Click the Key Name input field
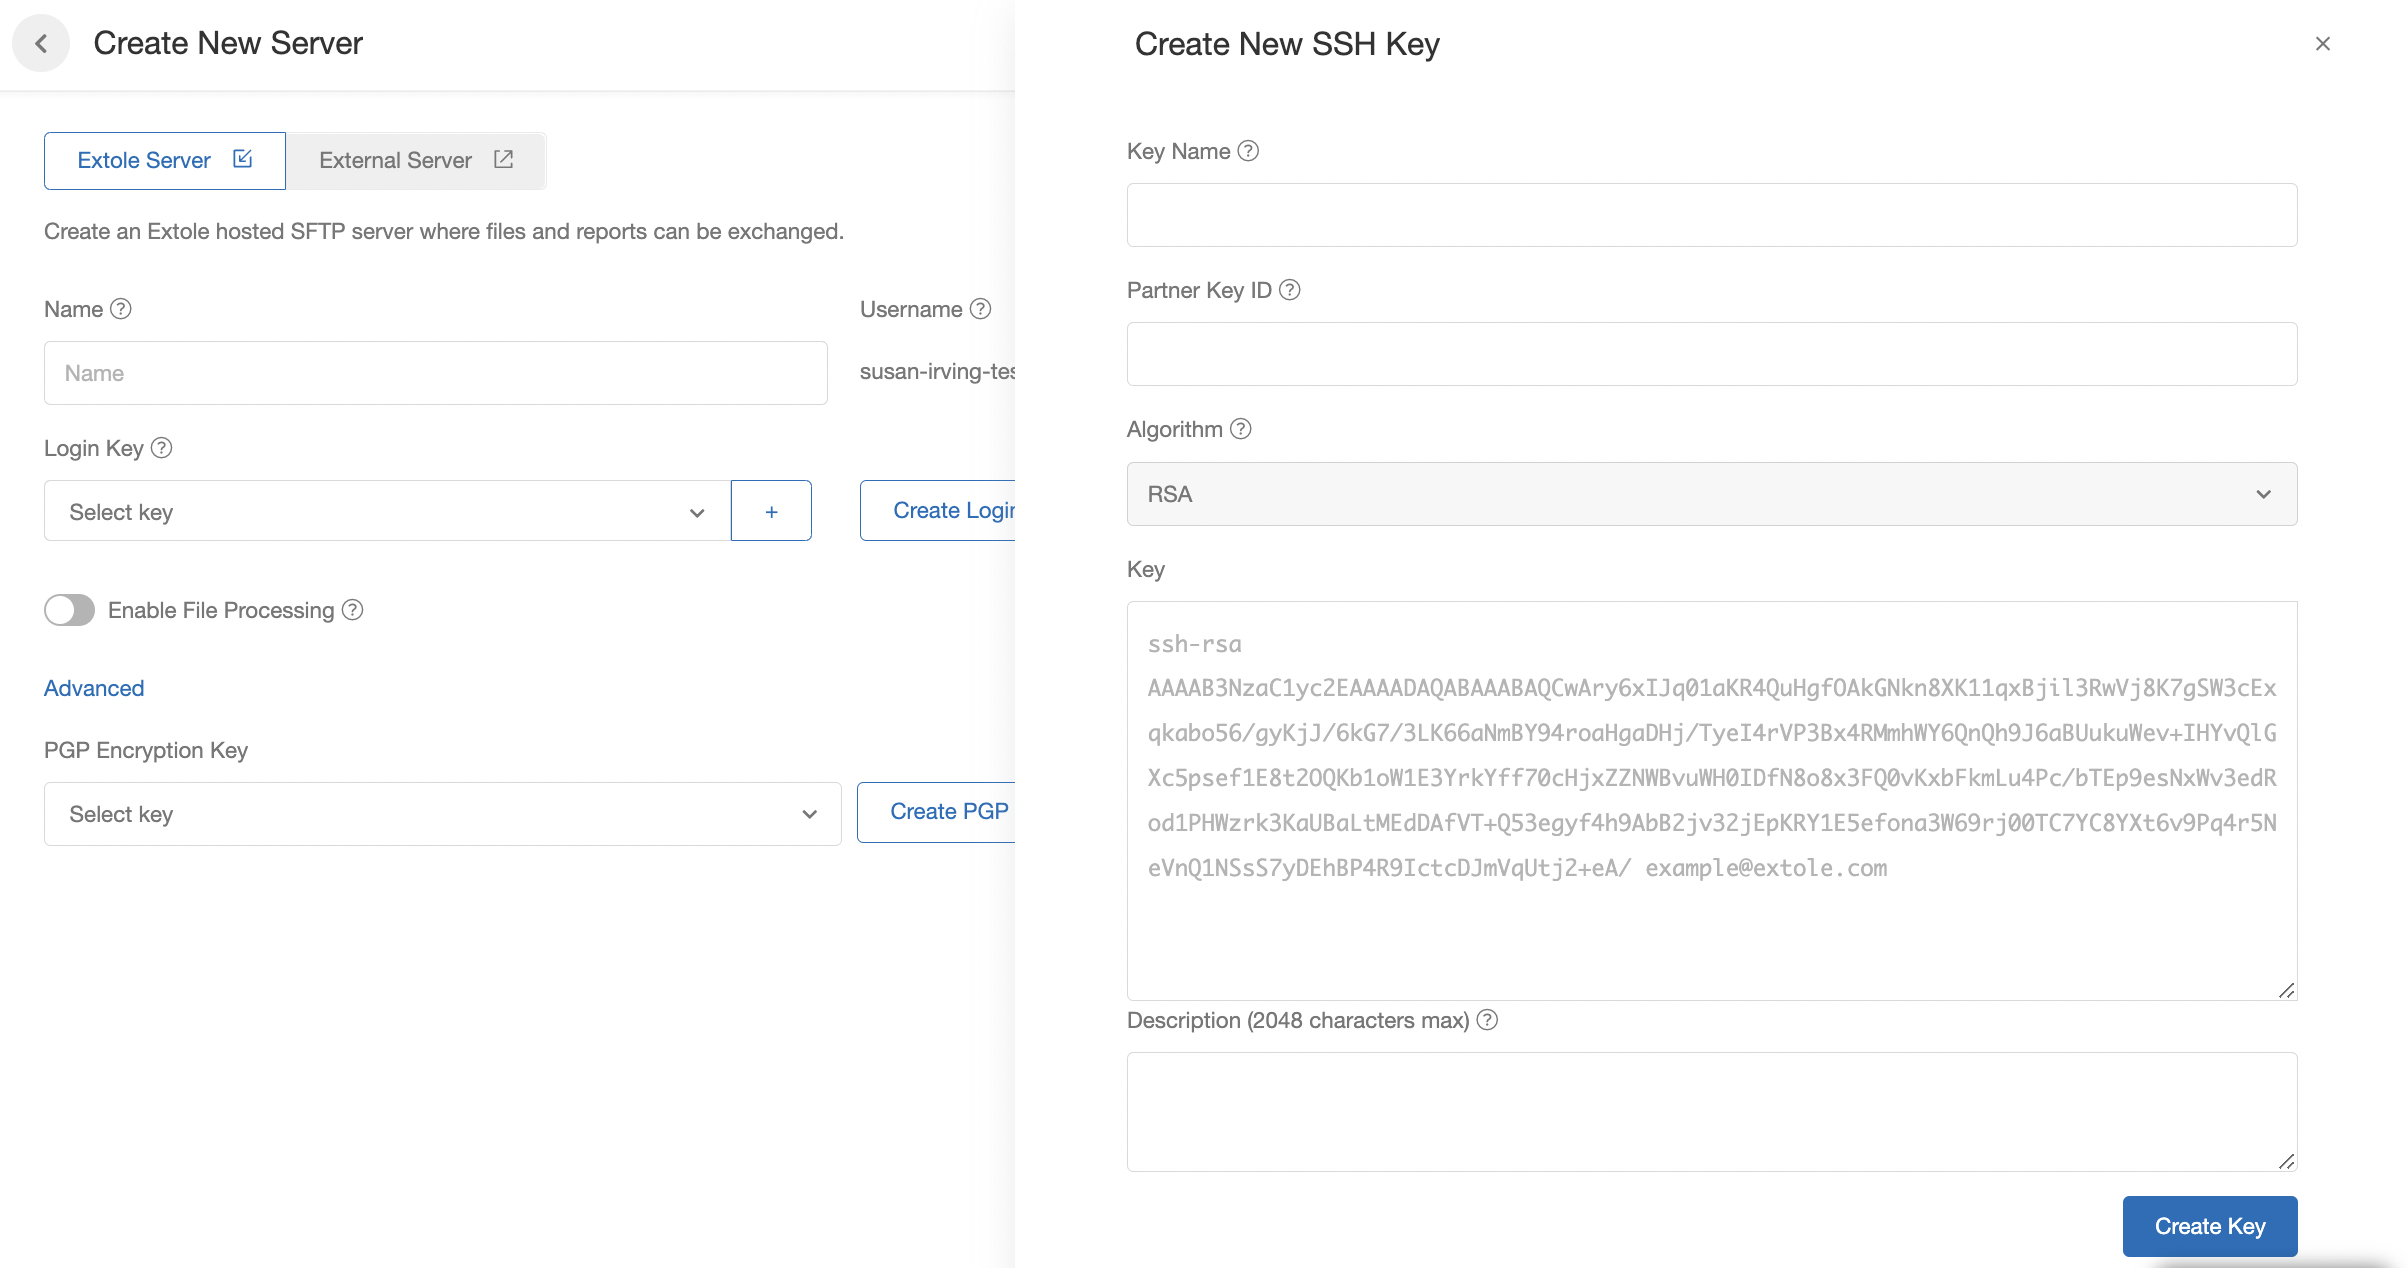Image resolution: width=2408 pixels, height=1268 pixels. pyautogui.click(x=1712, y=215)
